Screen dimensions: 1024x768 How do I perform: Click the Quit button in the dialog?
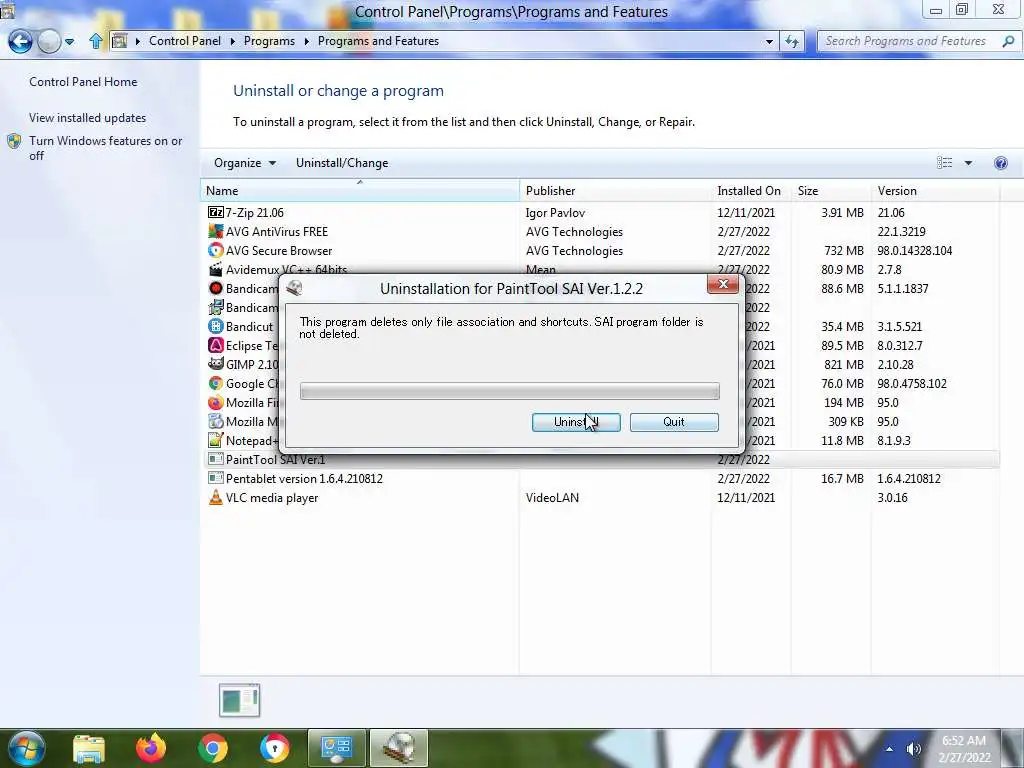click(x=674, y=422)
